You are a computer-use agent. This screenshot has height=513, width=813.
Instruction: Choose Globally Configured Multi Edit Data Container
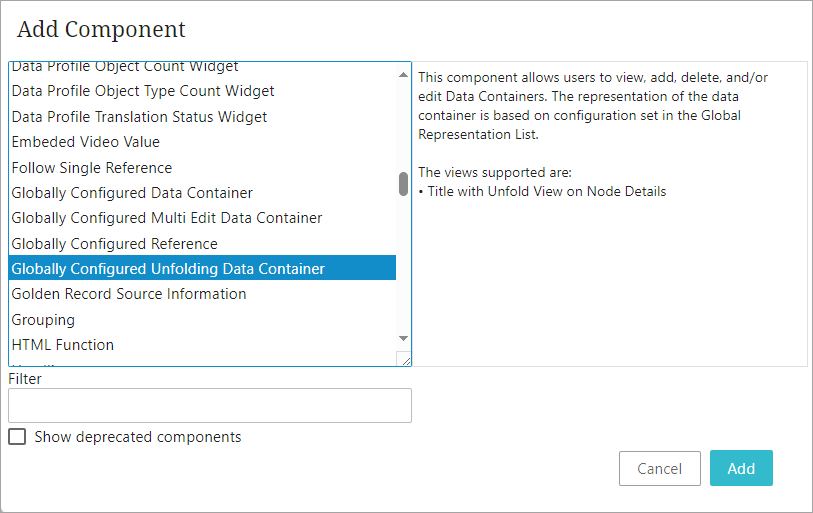[166, 218]
